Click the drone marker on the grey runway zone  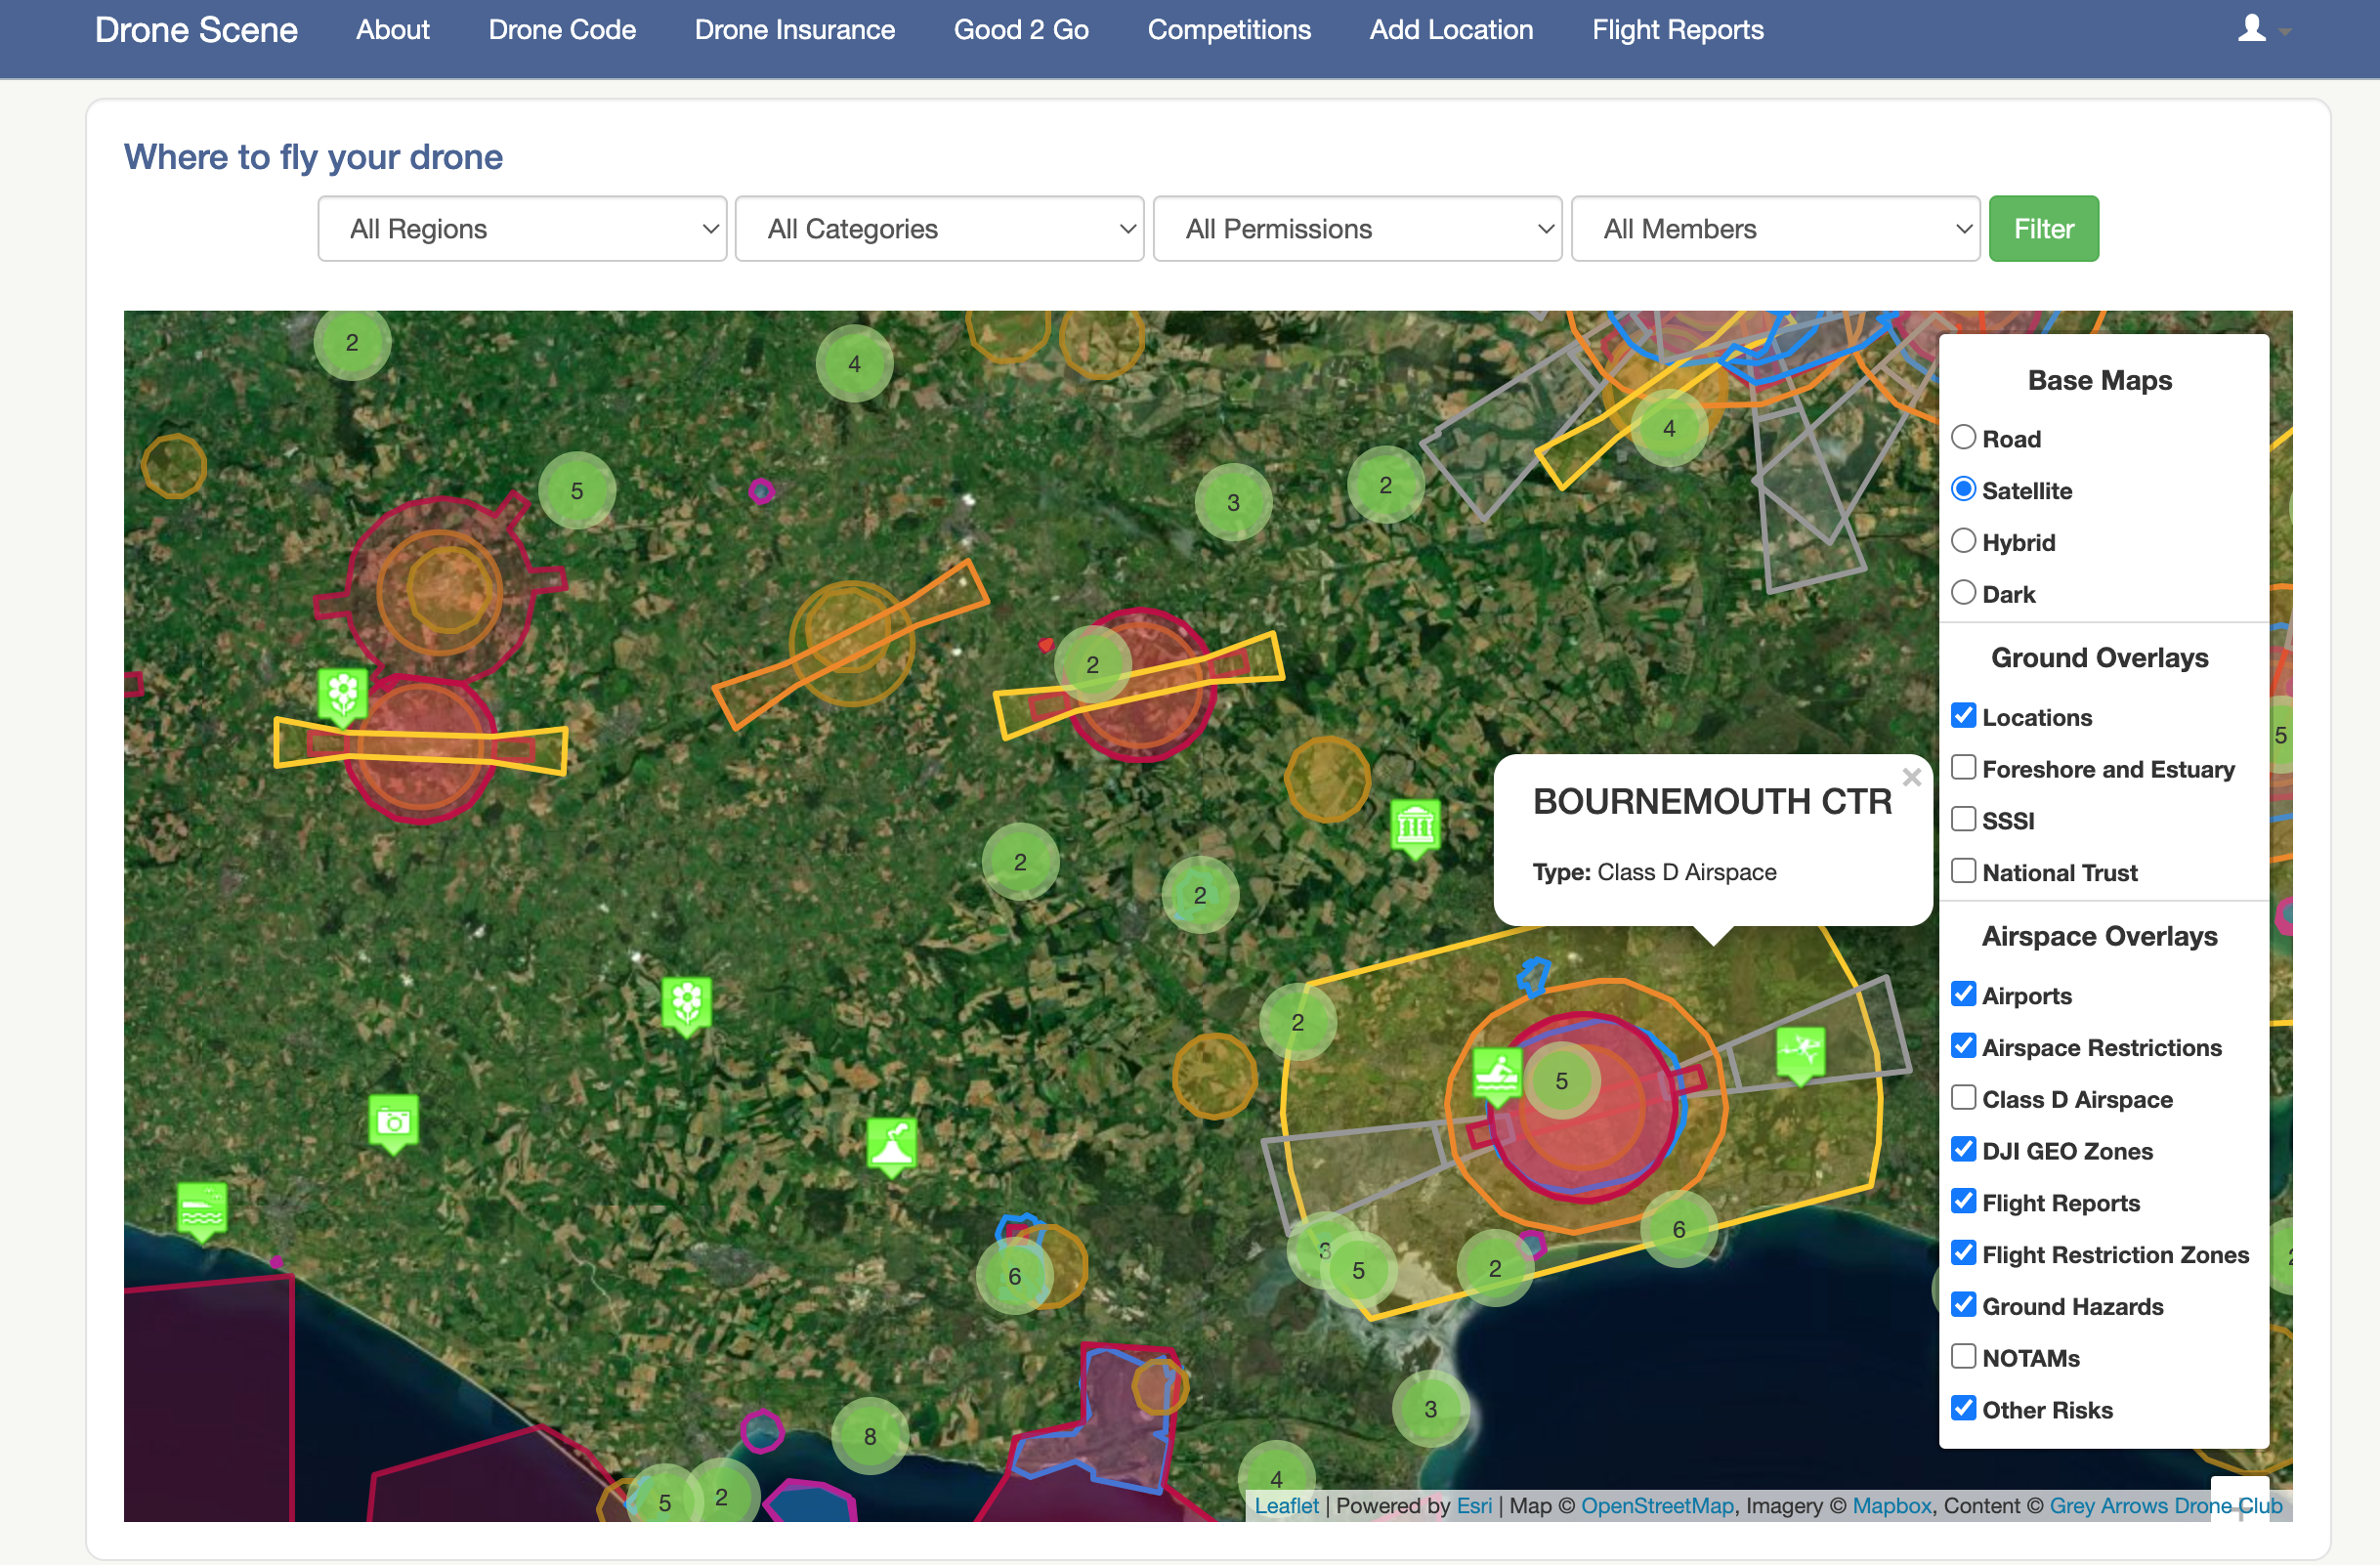pos(1800,1052)
